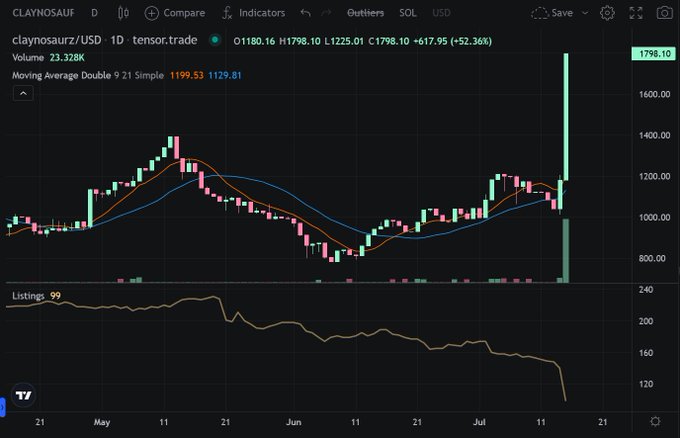Click the 1798.10 current price label
This screenshot has height=438, width=680.
click(x=654, y=54)
